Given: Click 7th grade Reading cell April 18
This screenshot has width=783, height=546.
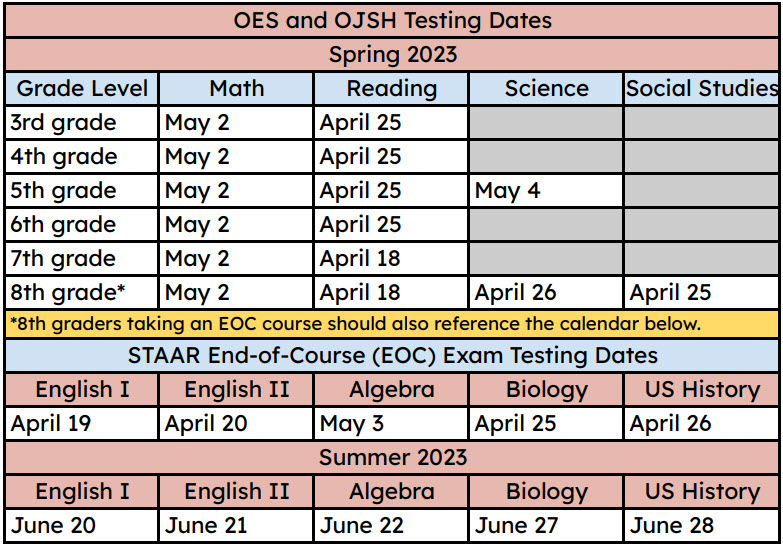Looking at the screenshot, I should click(391, 258).
